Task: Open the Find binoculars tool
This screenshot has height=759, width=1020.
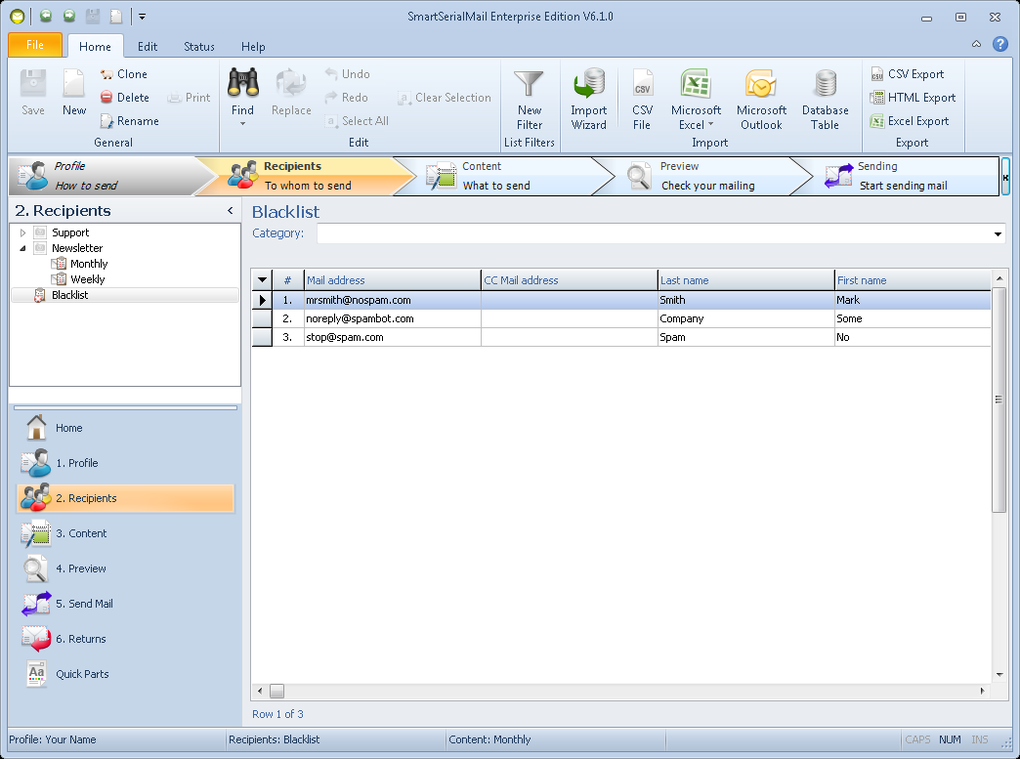Action: click(243, 96)
